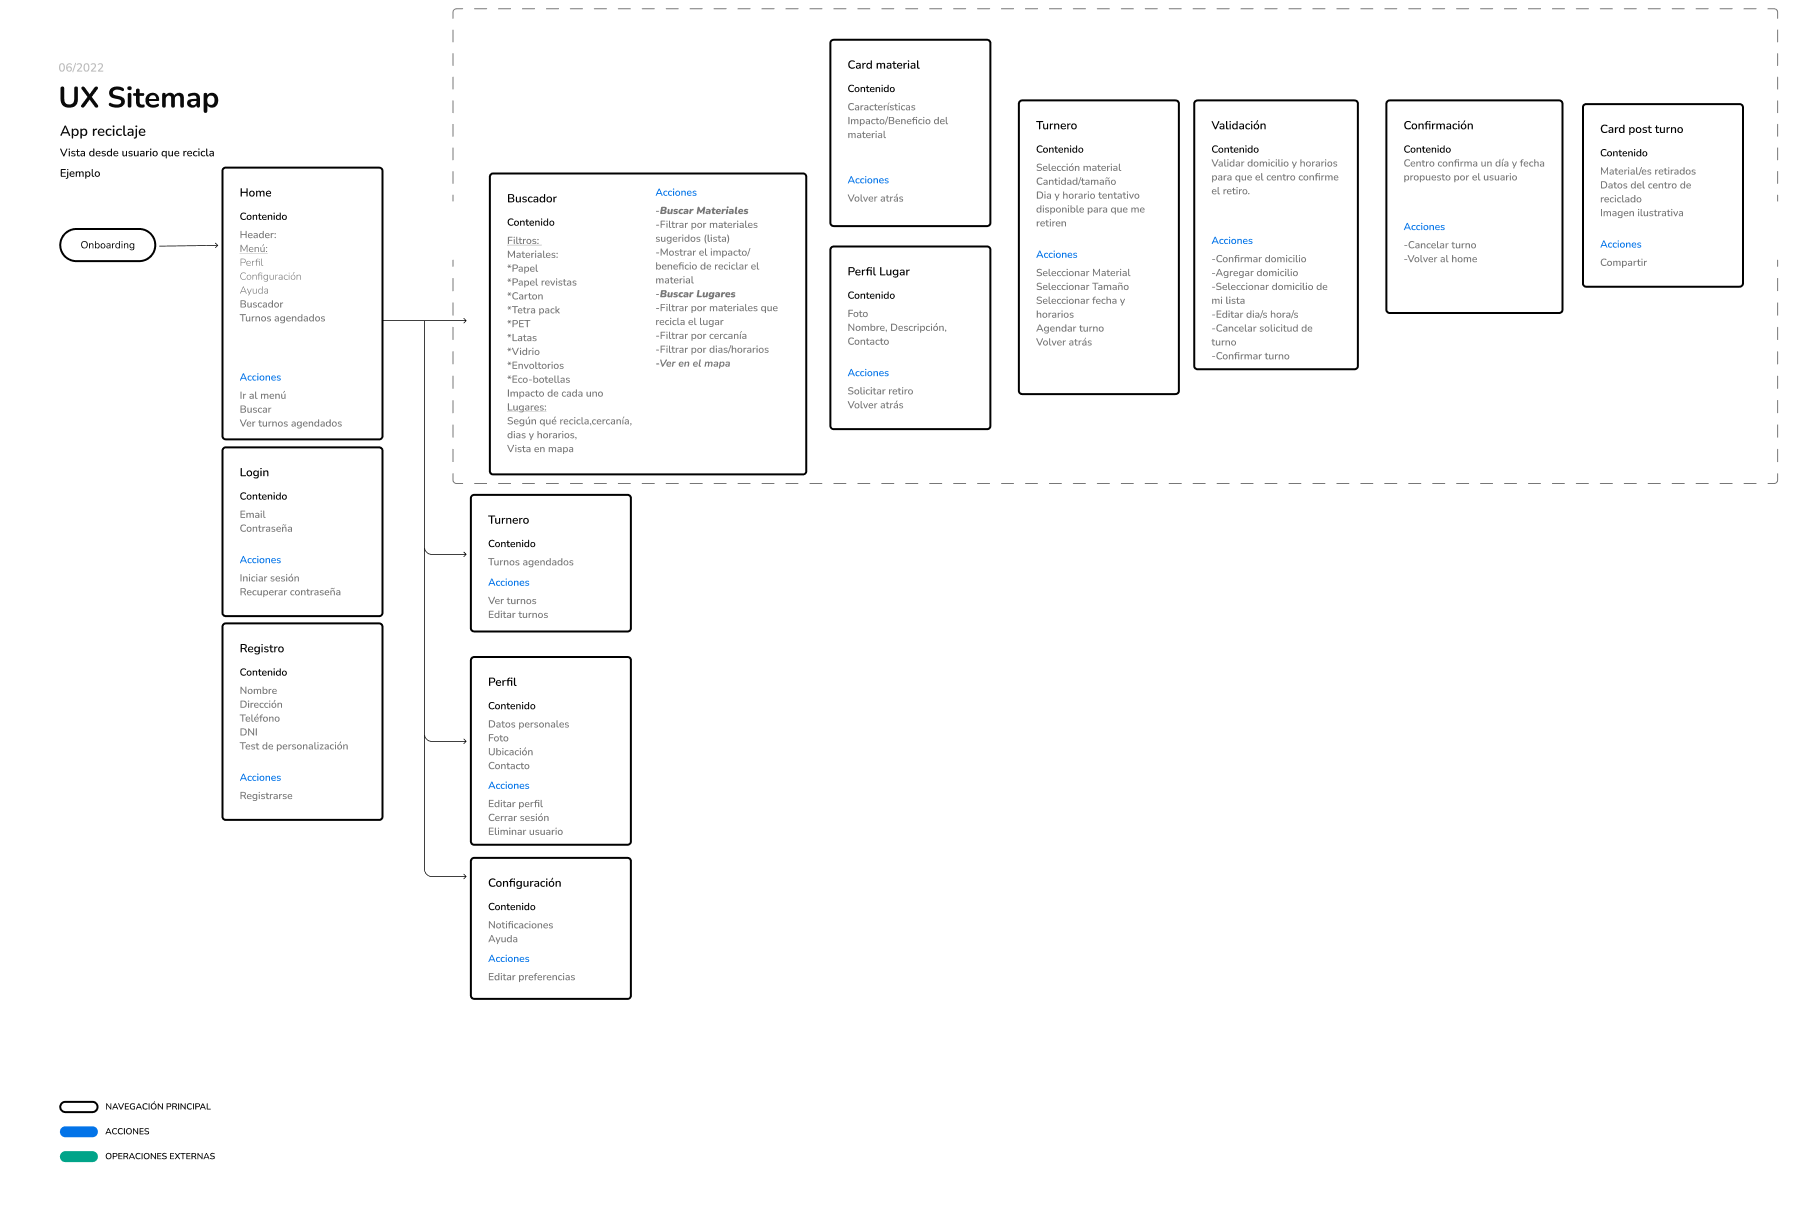Screen dimensions: 1812x1222
Task: Select -Filtrar por días/horarios text
Action: pos(712,351)
